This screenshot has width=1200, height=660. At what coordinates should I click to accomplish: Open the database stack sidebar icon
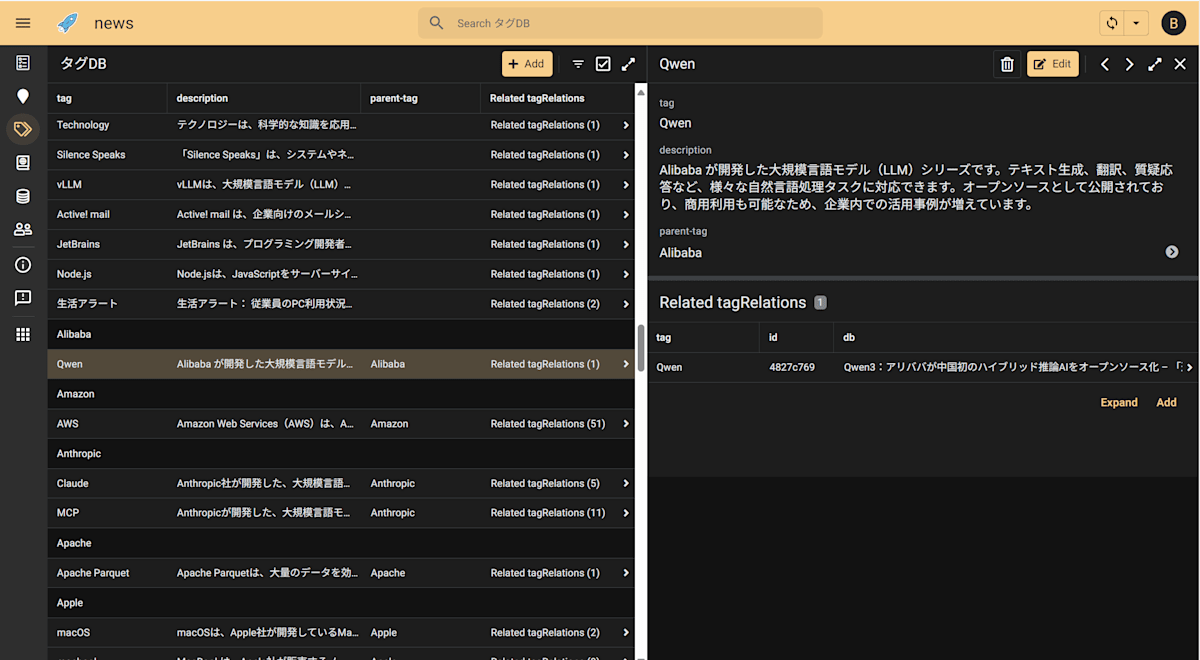[23, 196]
